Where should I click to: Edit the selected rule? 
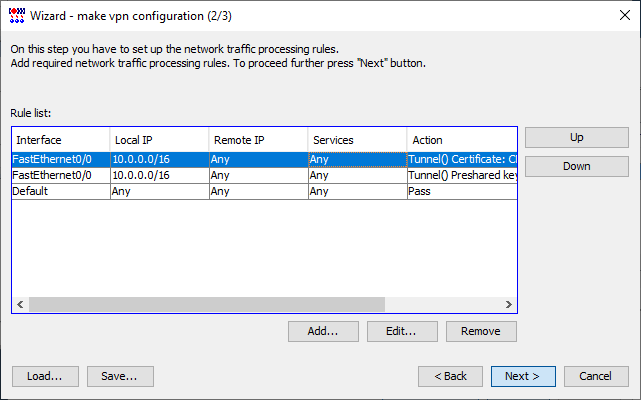402,331
